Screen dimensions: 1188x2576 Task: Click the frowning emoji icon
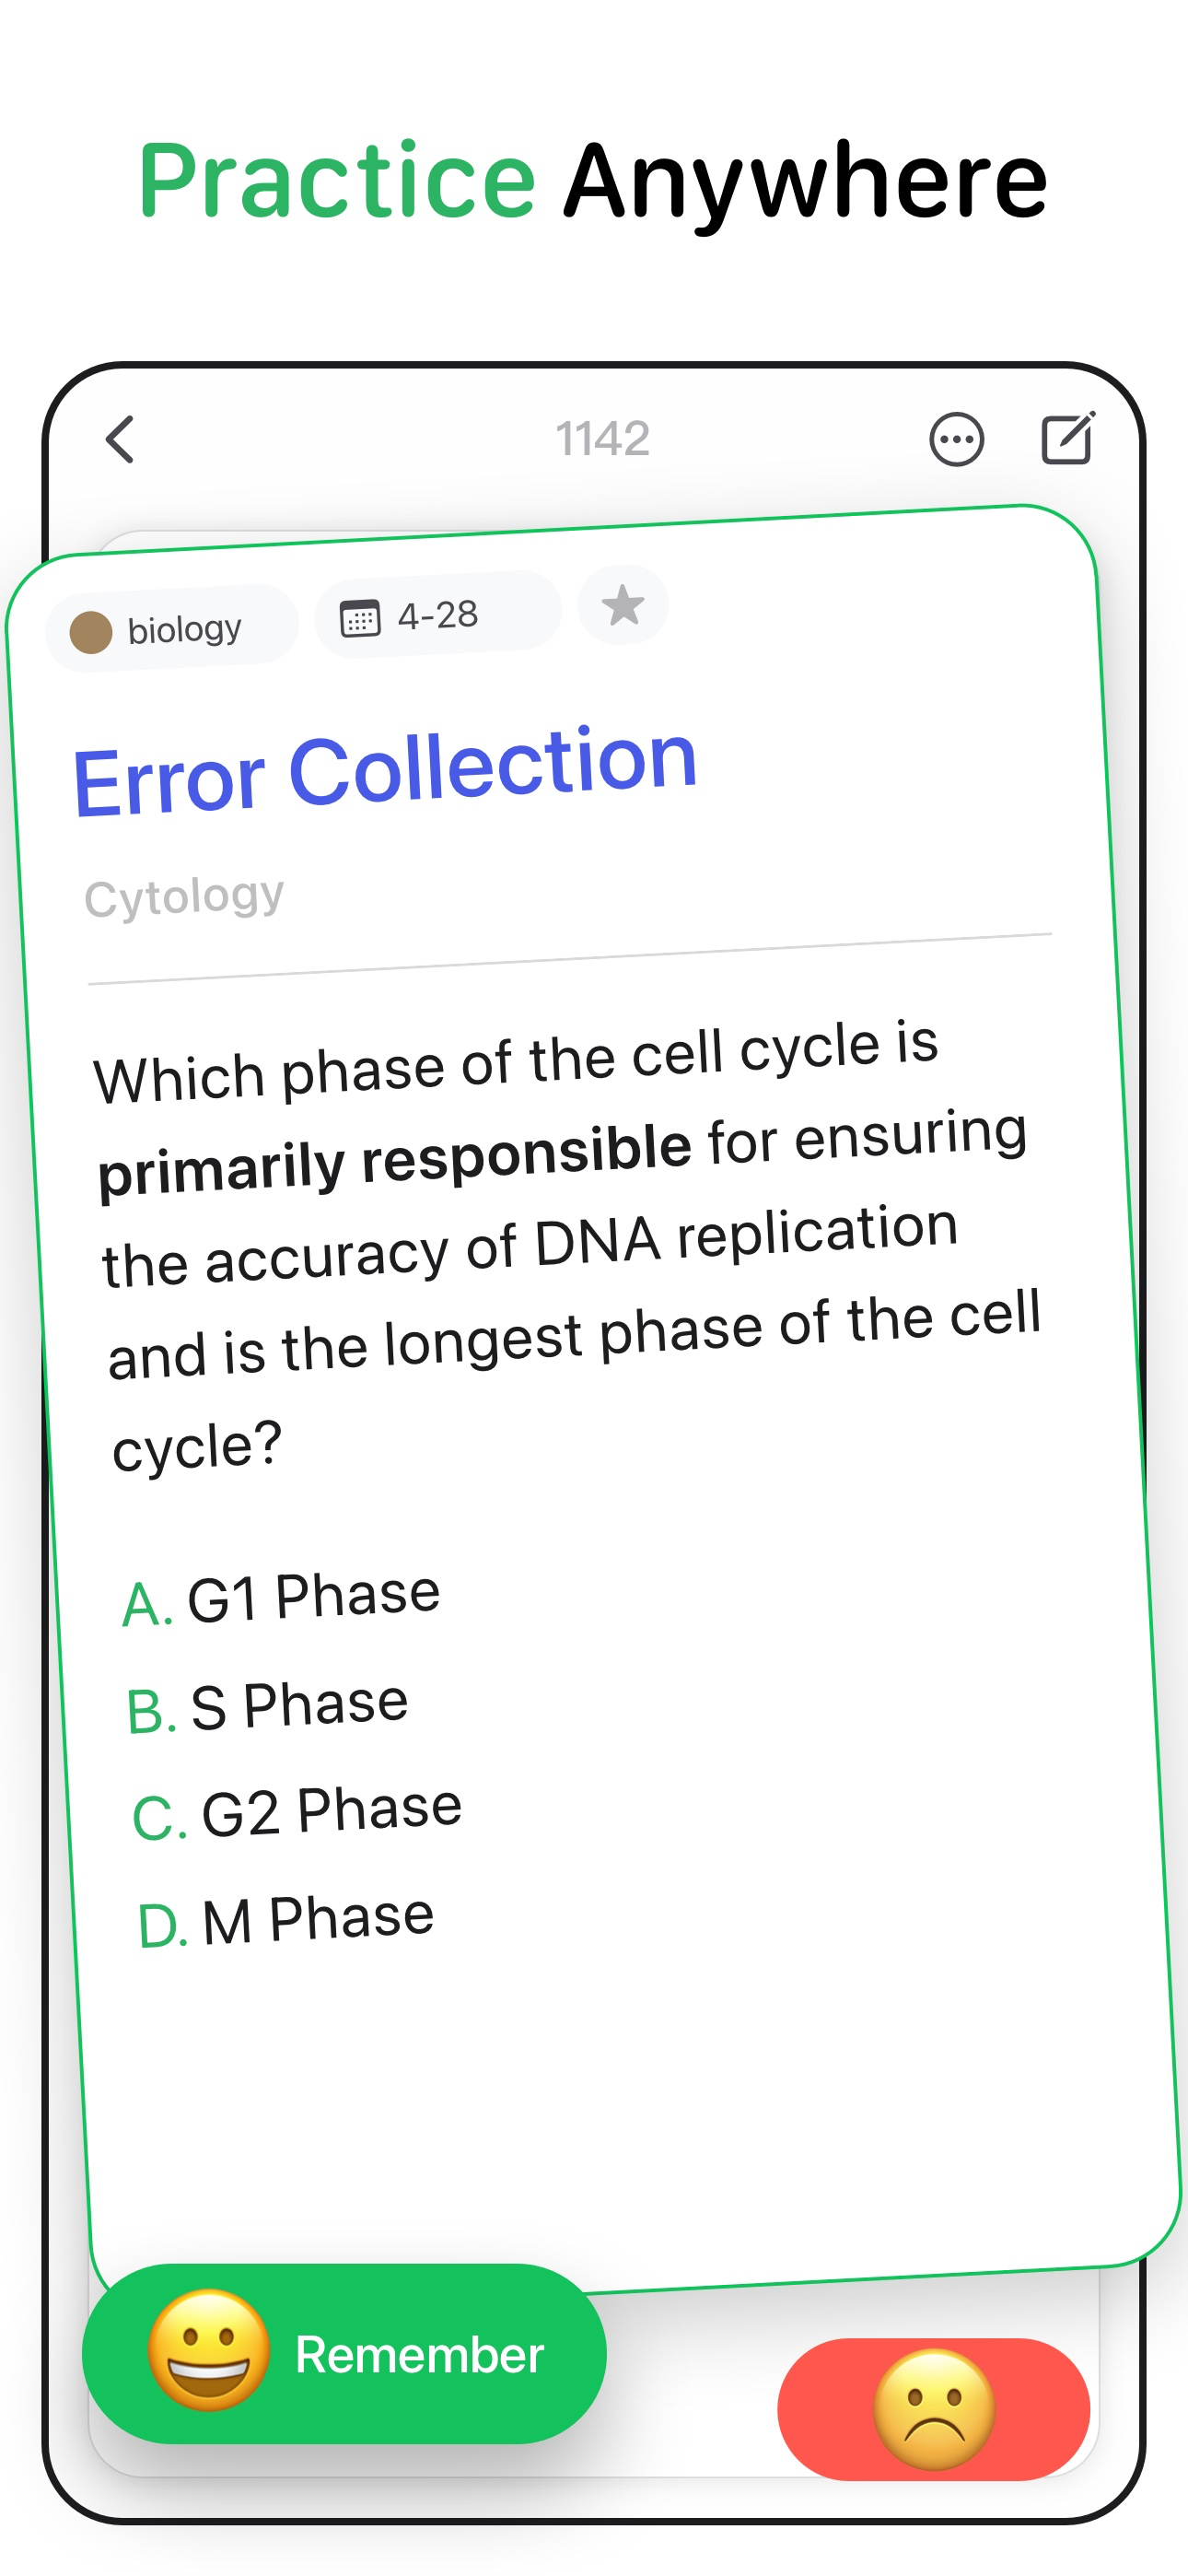934,2409
